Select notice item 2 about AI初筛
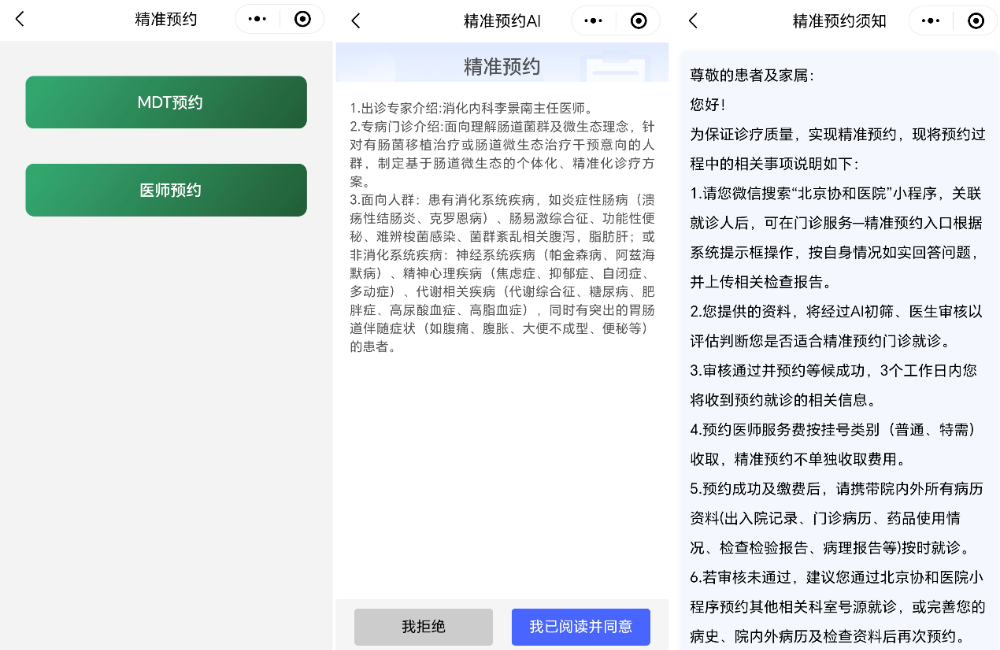Viewport: 1000px width, 650px height. click(x=836, y=326)
